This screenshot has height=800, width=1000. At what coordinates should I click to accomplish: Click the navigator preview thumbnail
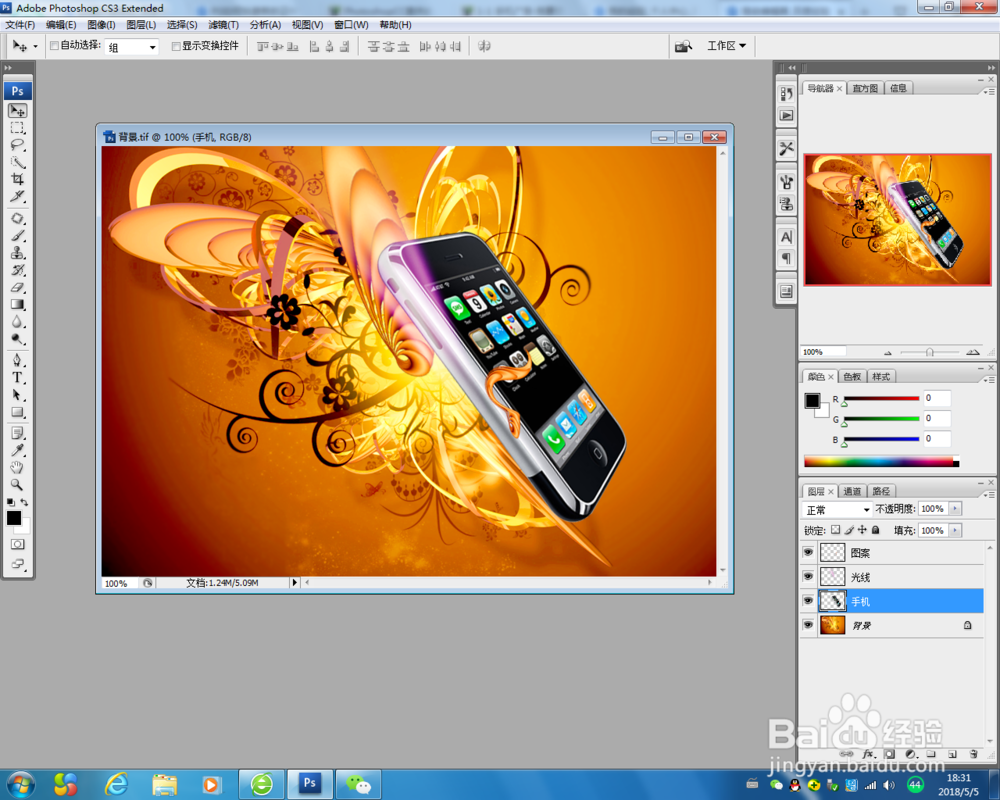click(897, 219)
